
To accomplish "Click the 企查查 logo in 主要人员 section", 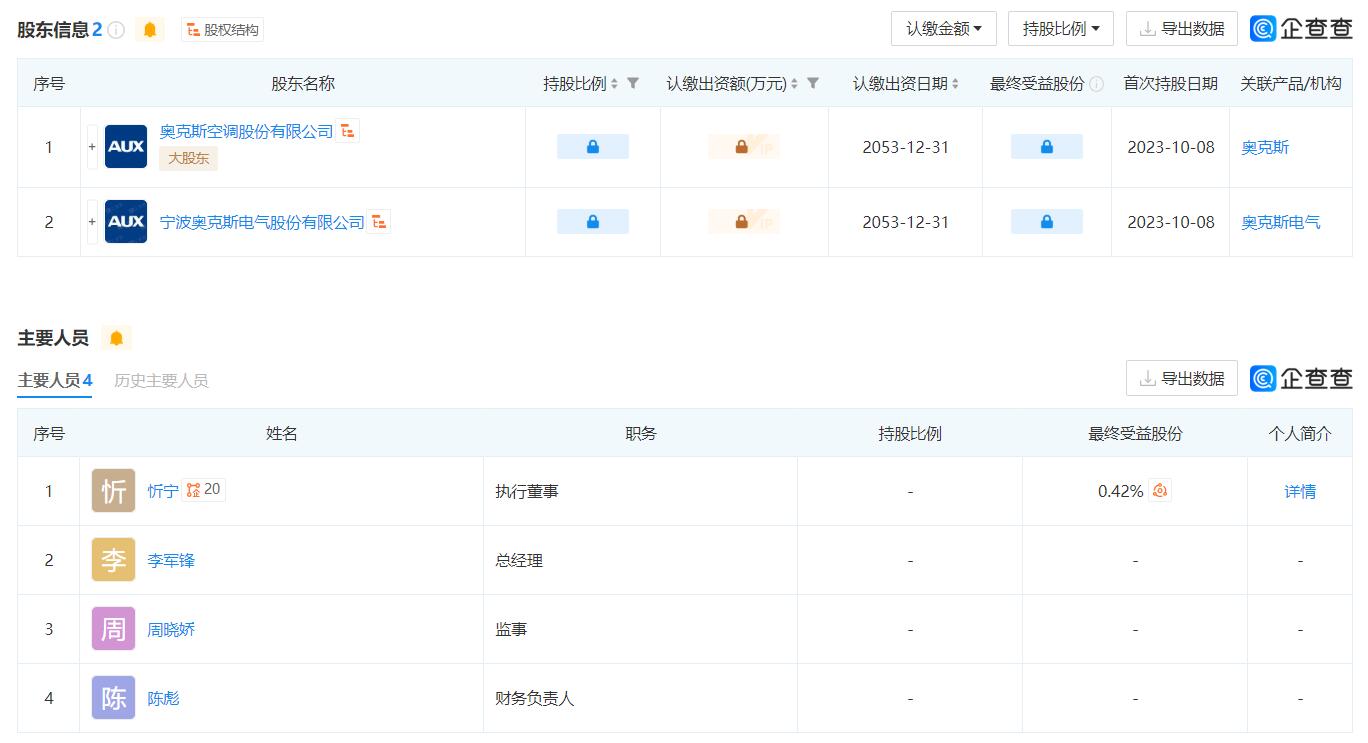I will 1301,378.
